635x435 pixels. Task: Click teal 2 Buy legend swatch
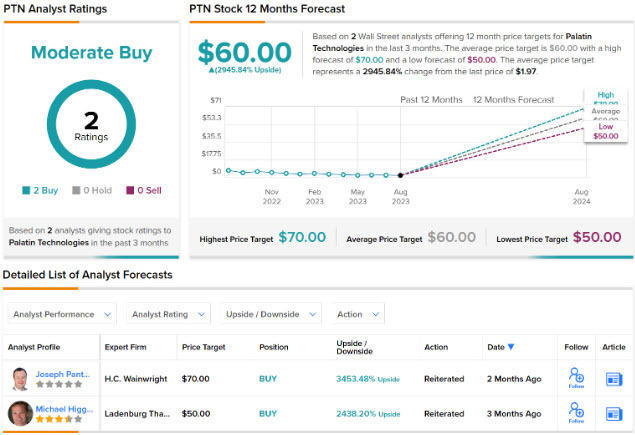26,190
